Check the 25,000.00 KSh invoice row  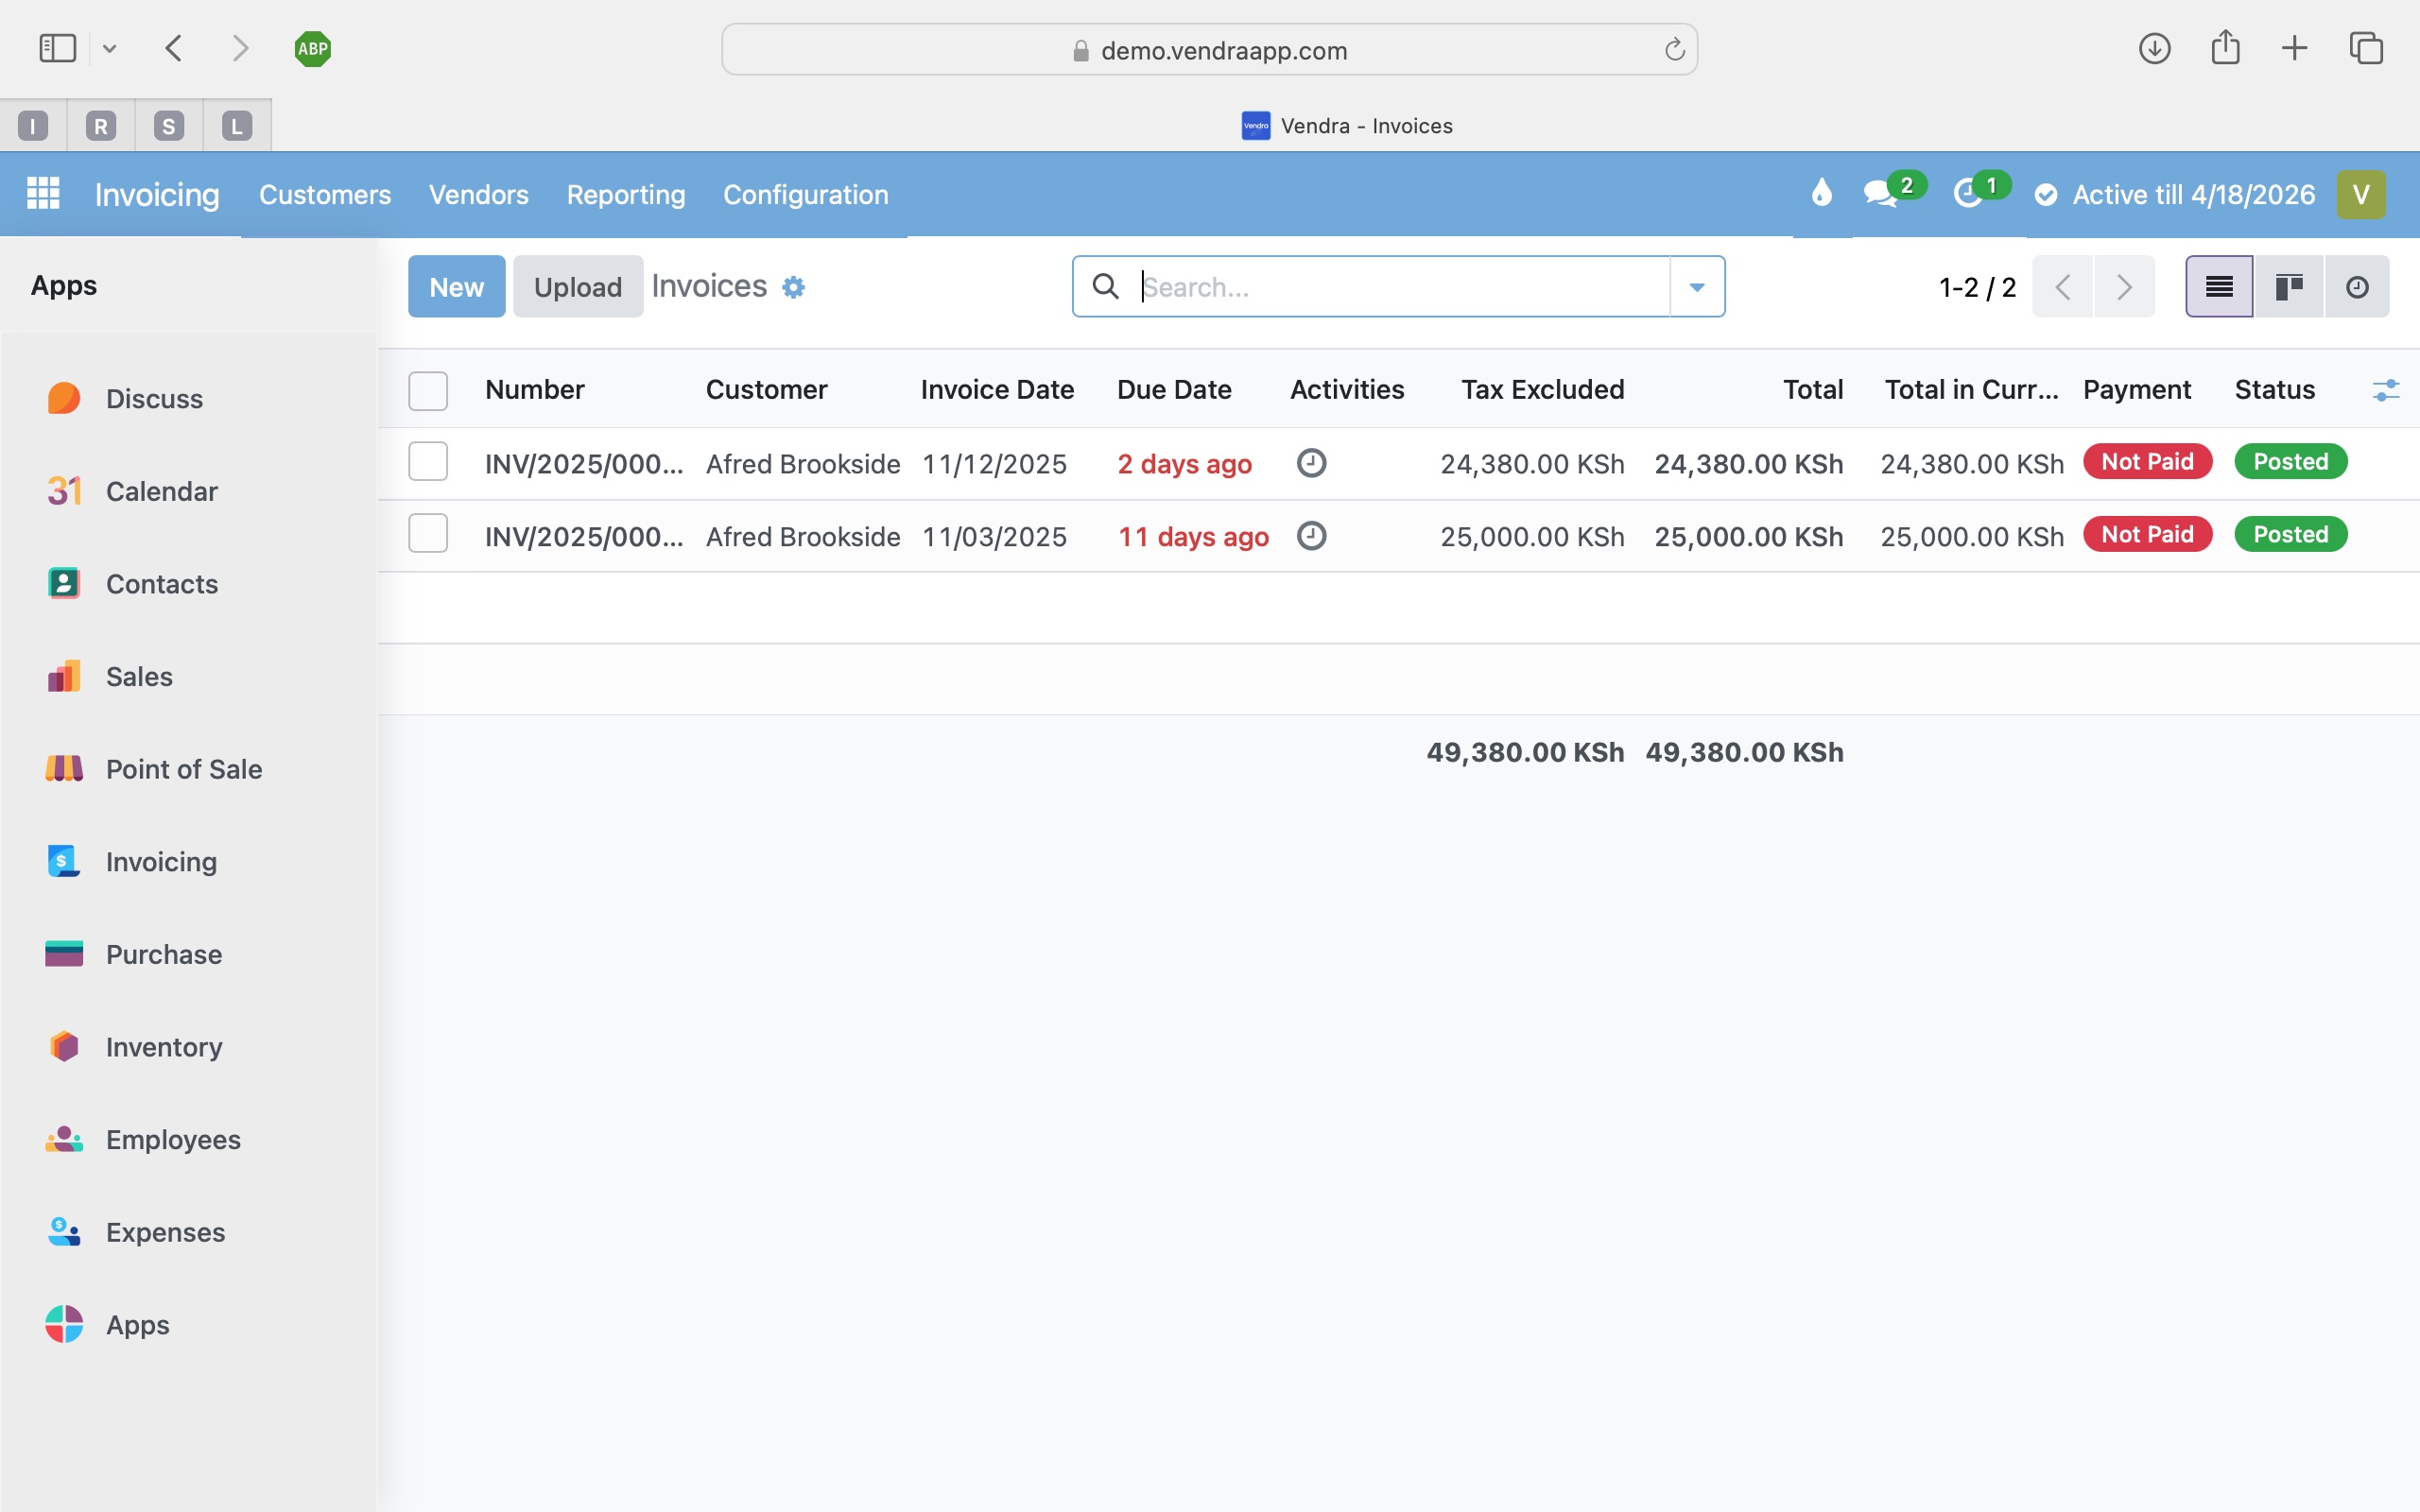click(428, 533)
